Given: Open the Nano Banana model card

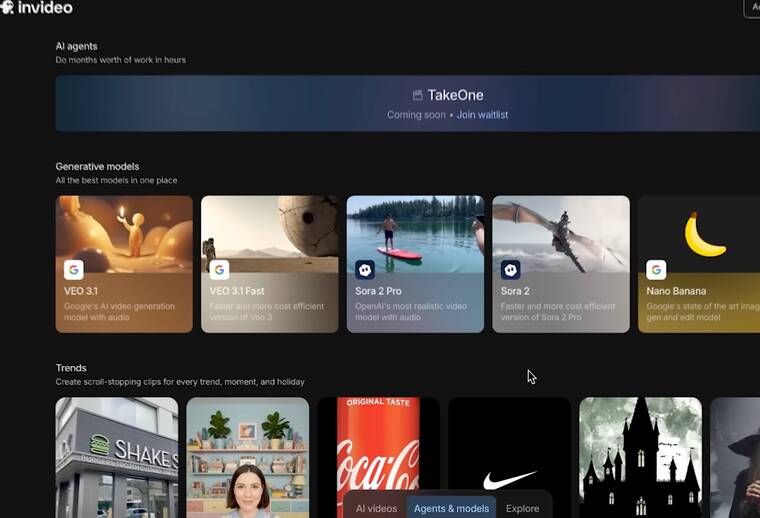Looking at the screenshot, I should pyautogui.click(x=699, y=264).
